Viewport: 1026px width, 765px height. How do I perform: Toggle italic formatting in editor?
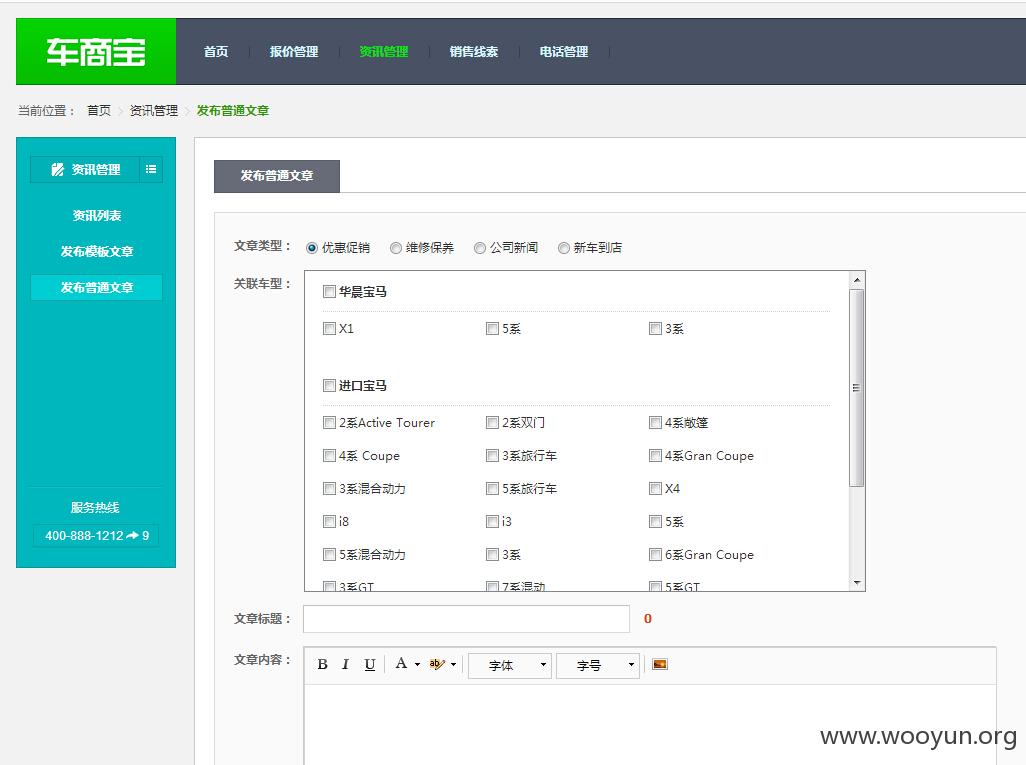click(x=345, y=664)
